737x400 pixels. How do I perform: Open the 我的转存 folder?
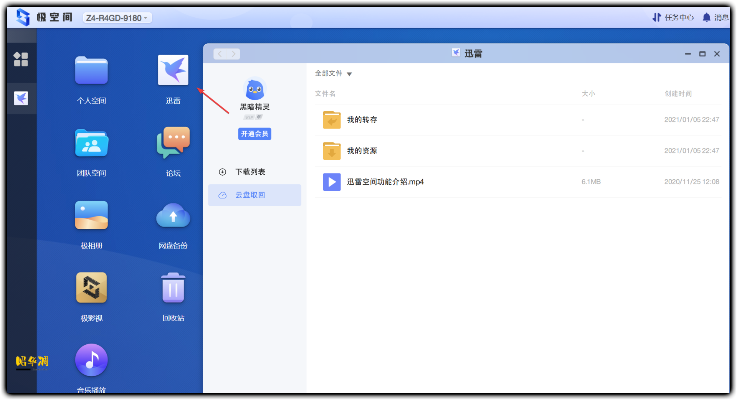[361, 120]
